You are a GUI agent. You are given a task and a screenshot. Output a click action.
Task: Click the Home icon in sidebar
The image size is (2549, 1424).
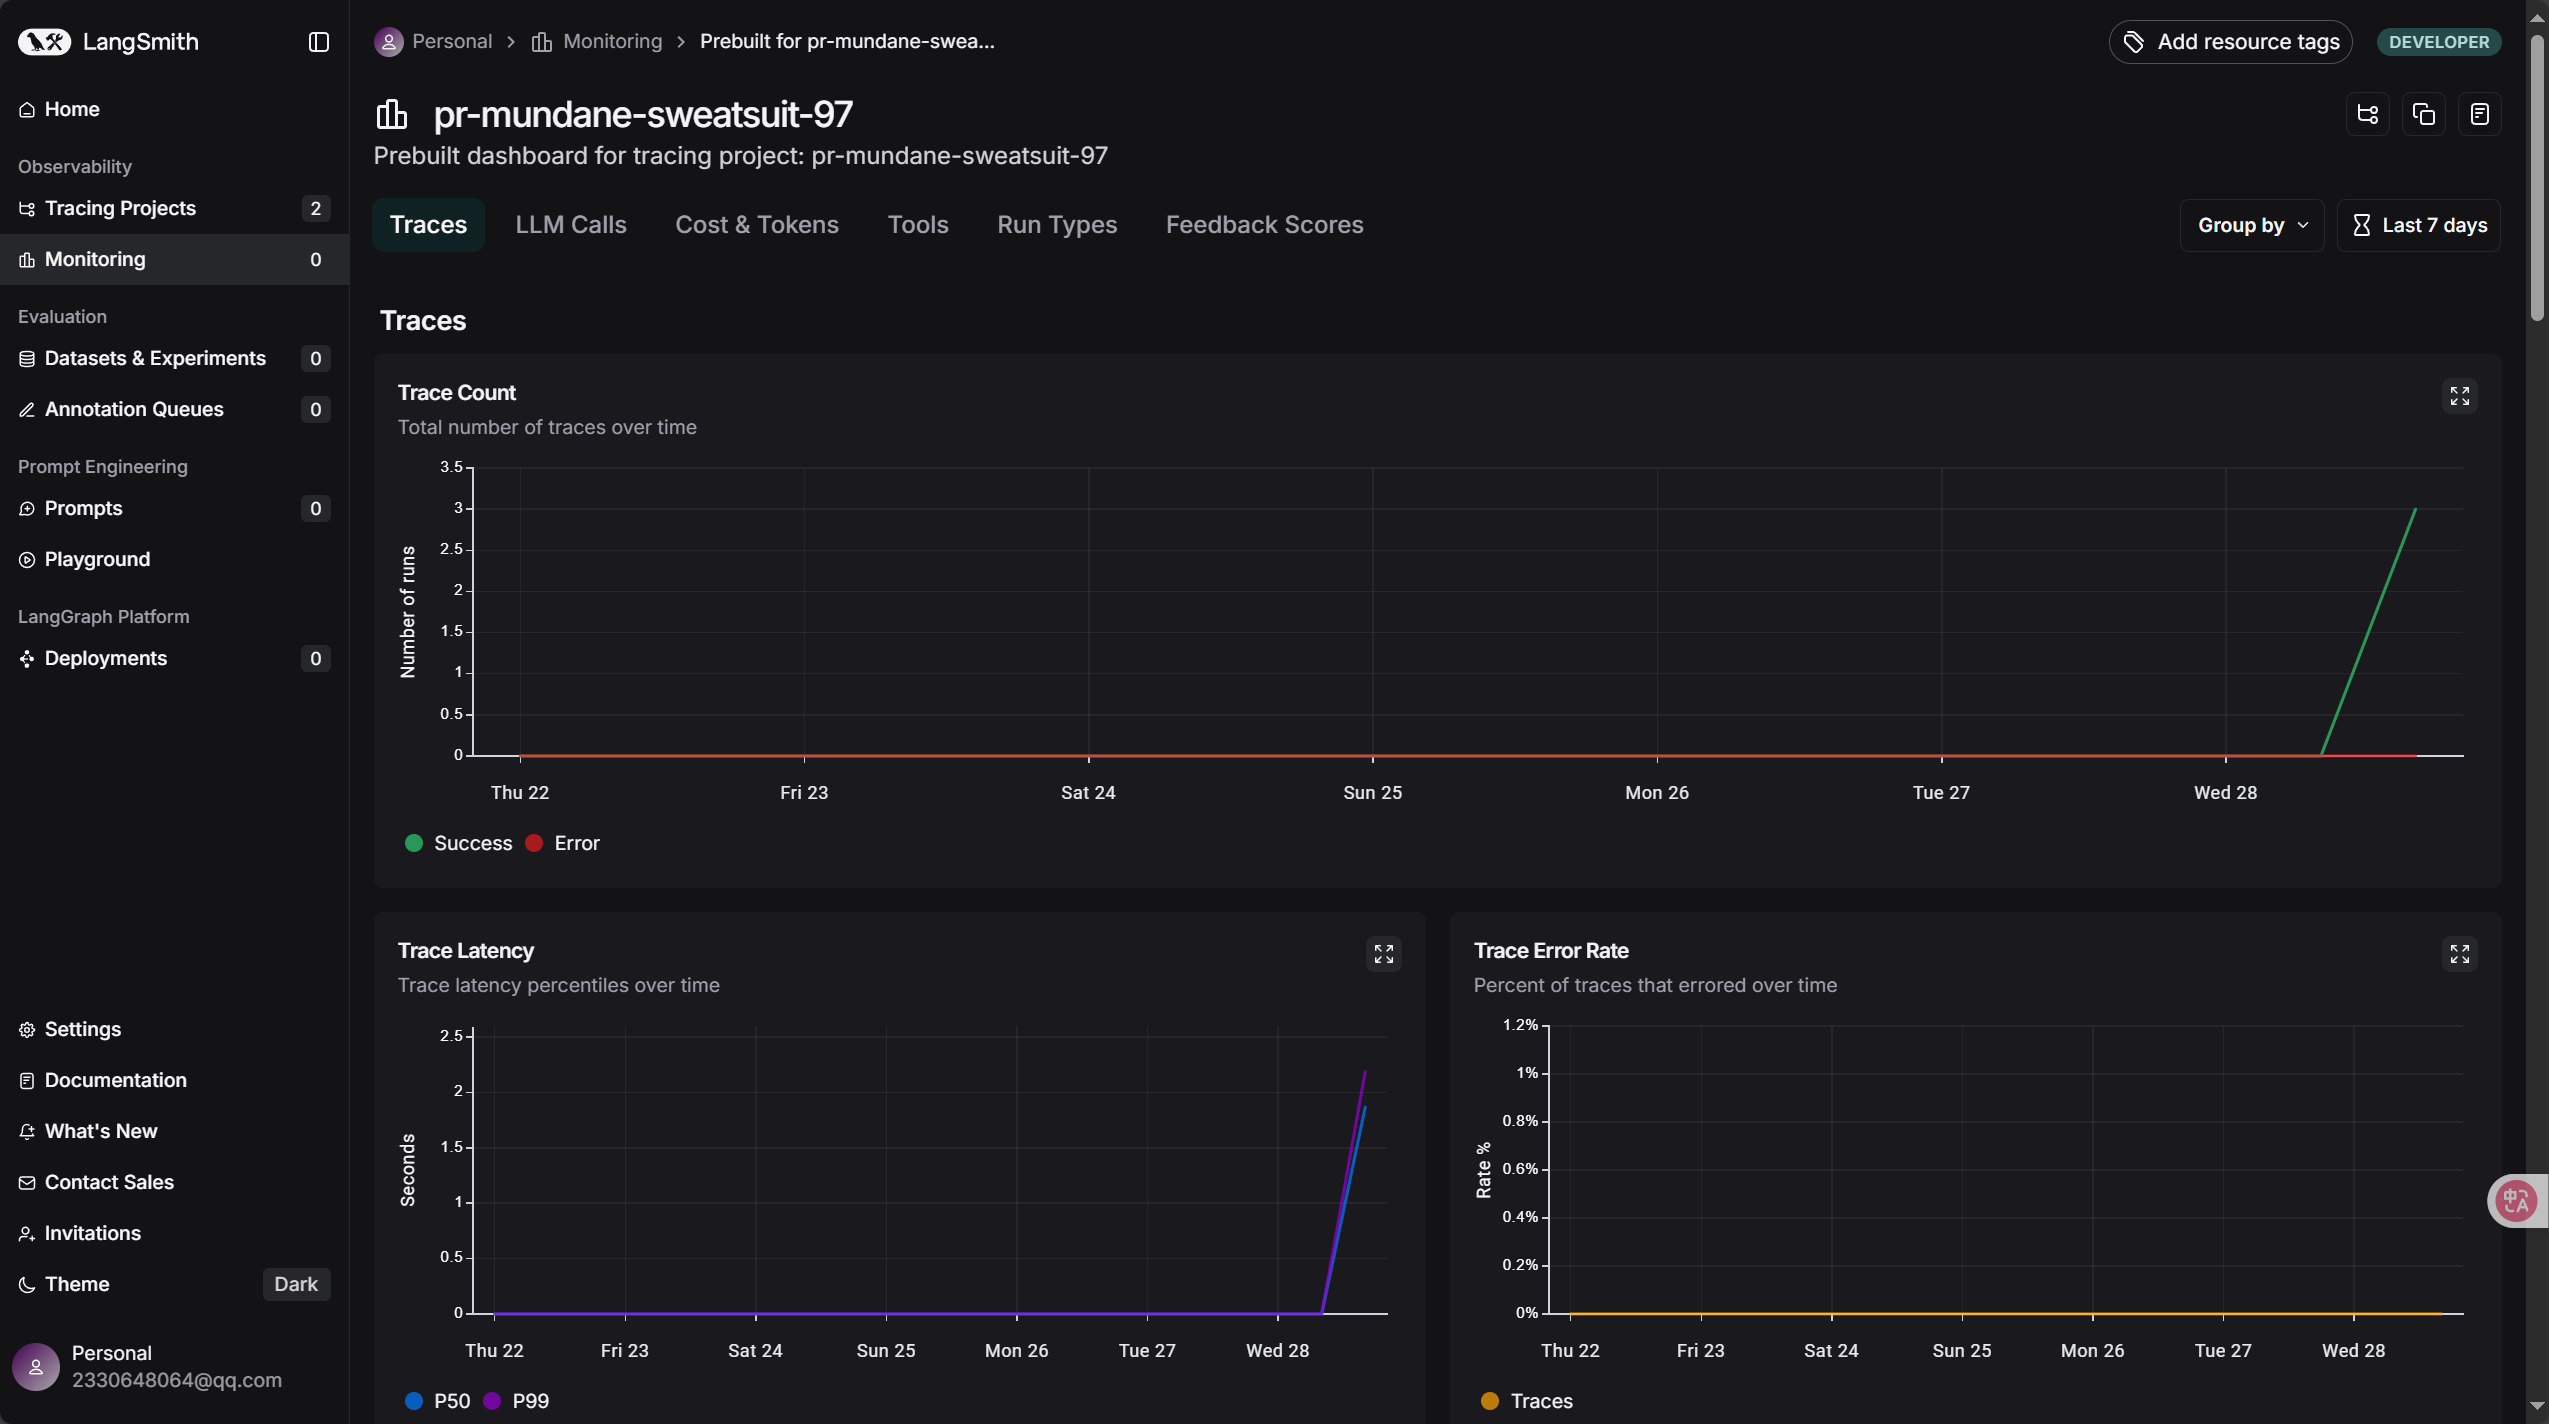point(27,109)
